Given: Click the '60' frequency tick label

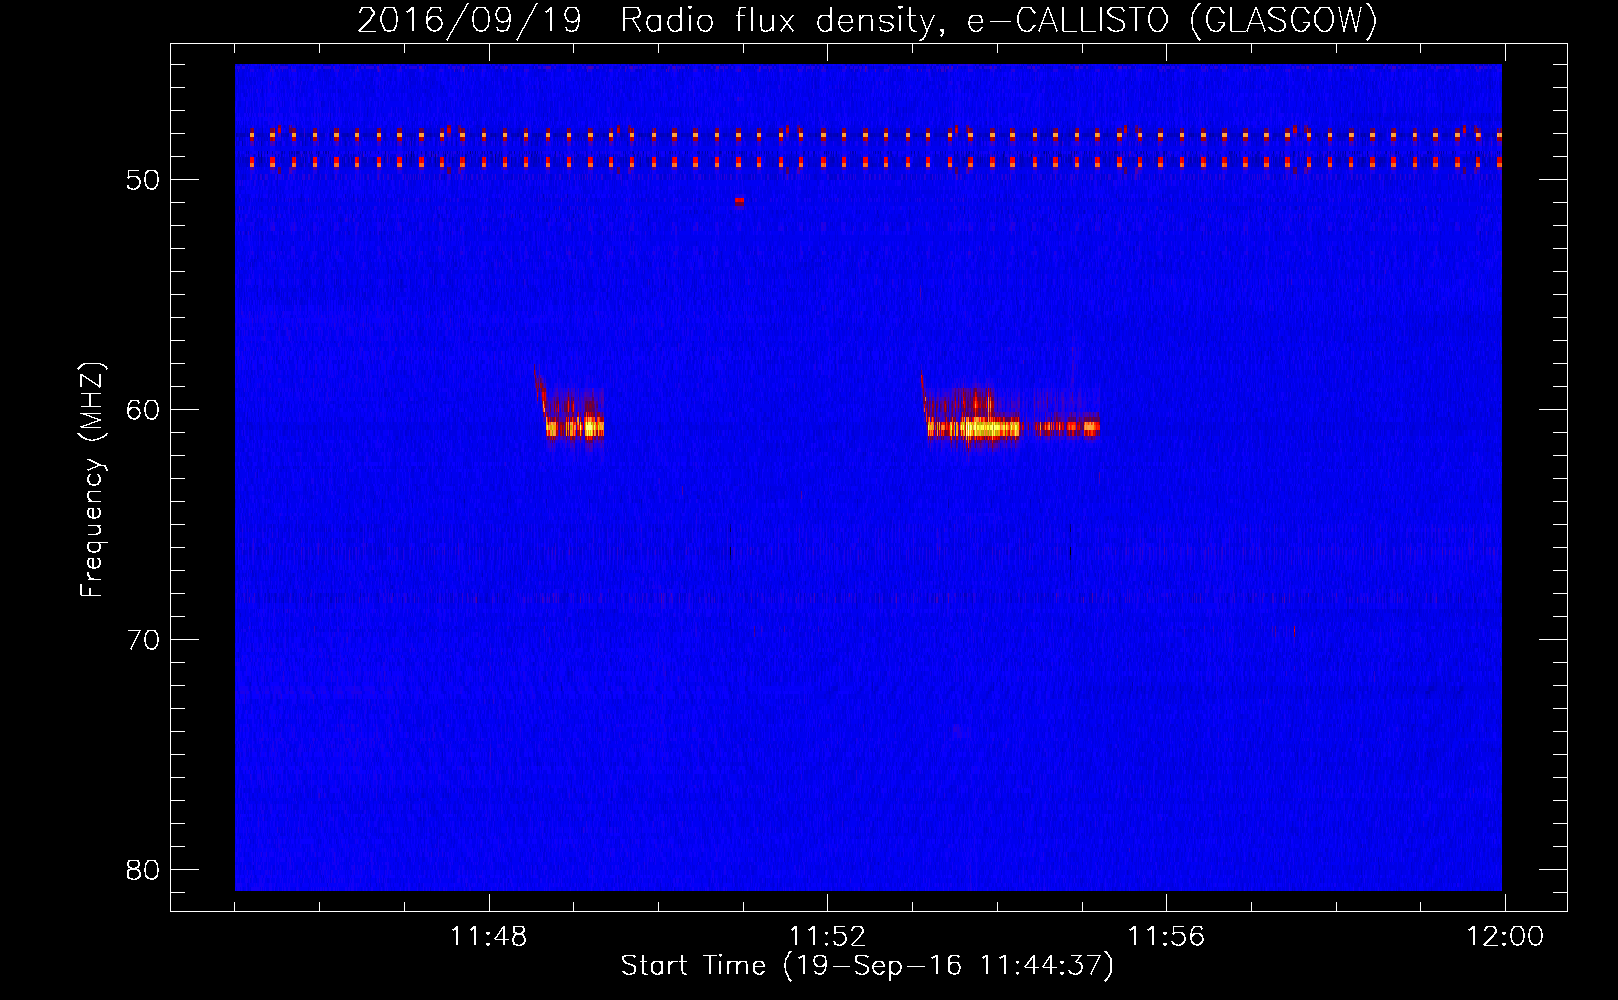Looking at the screenshot, I should (x=144, y=410).
